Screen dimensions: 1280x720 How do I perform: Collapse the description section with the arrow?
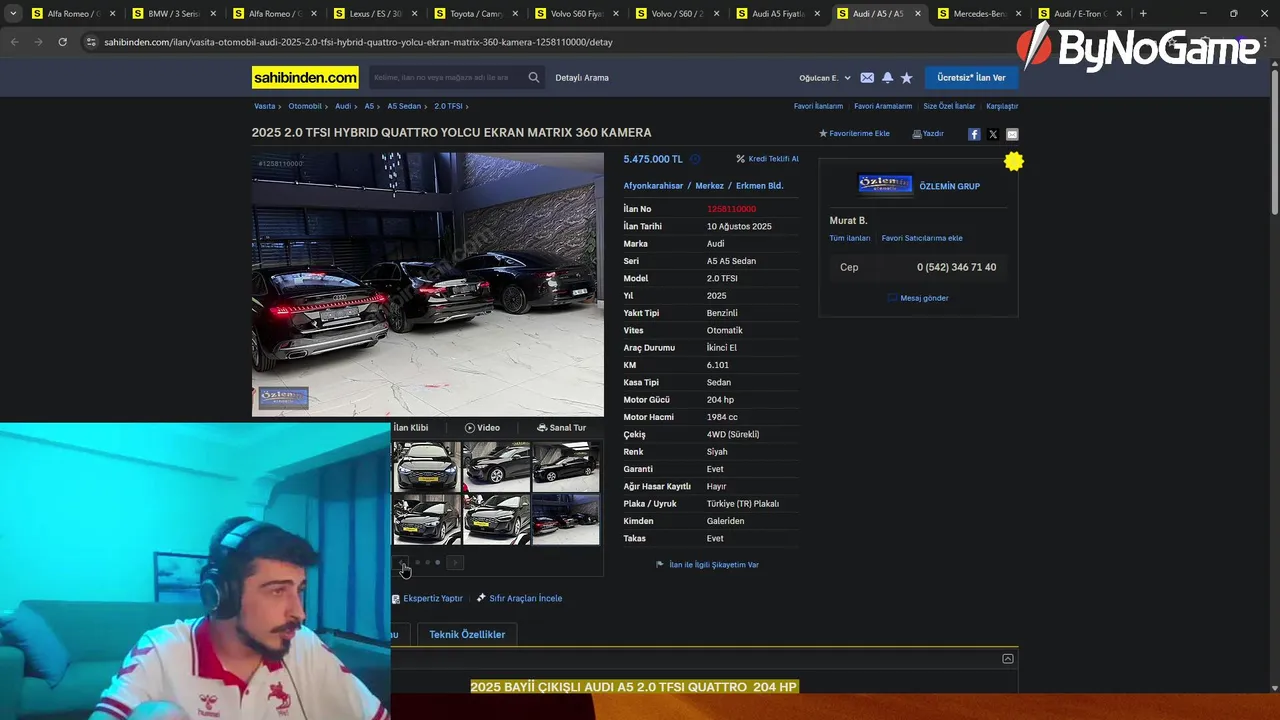(x=1008, y=659)
